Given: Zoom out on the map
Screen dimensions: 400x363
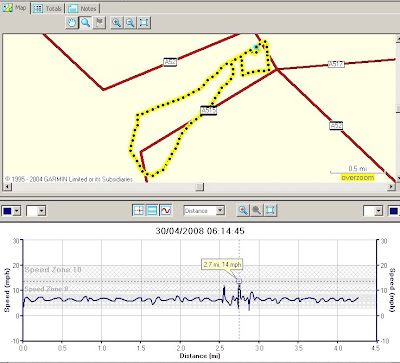Looking at the screenshot, I should [x=130, y=23].
